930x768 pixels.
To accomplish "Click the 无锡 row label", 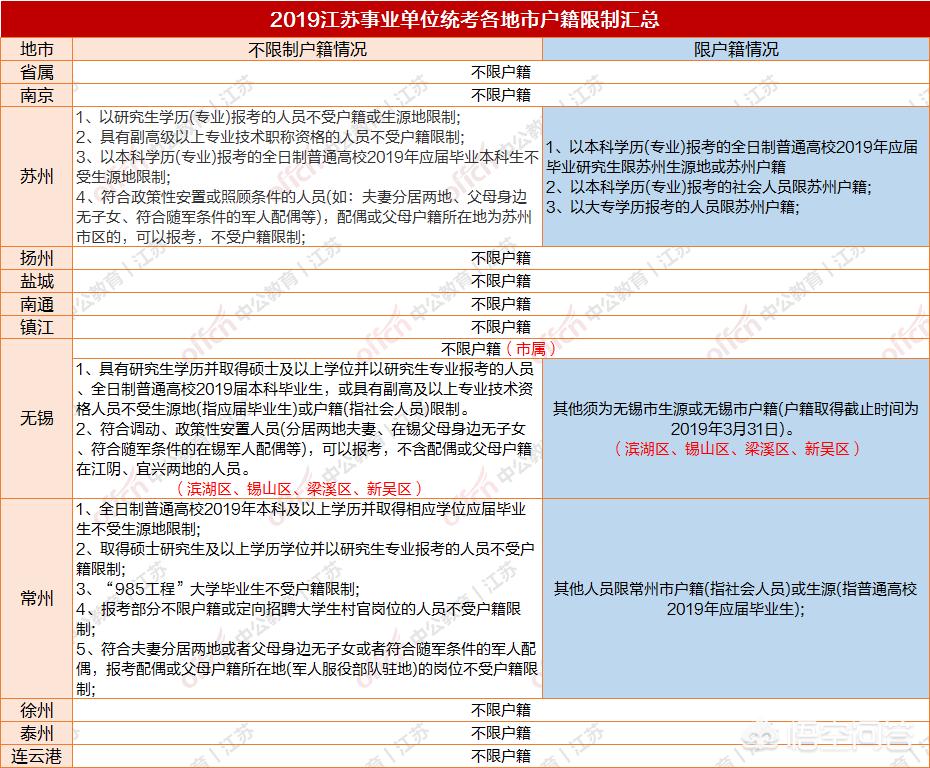I will click(37, 419).
